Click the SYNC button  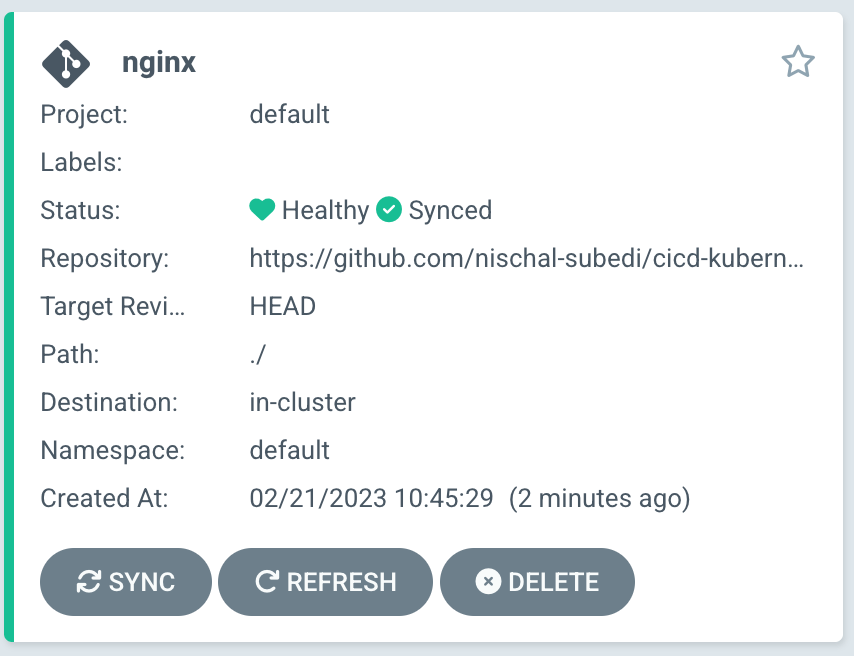(125, 581)
